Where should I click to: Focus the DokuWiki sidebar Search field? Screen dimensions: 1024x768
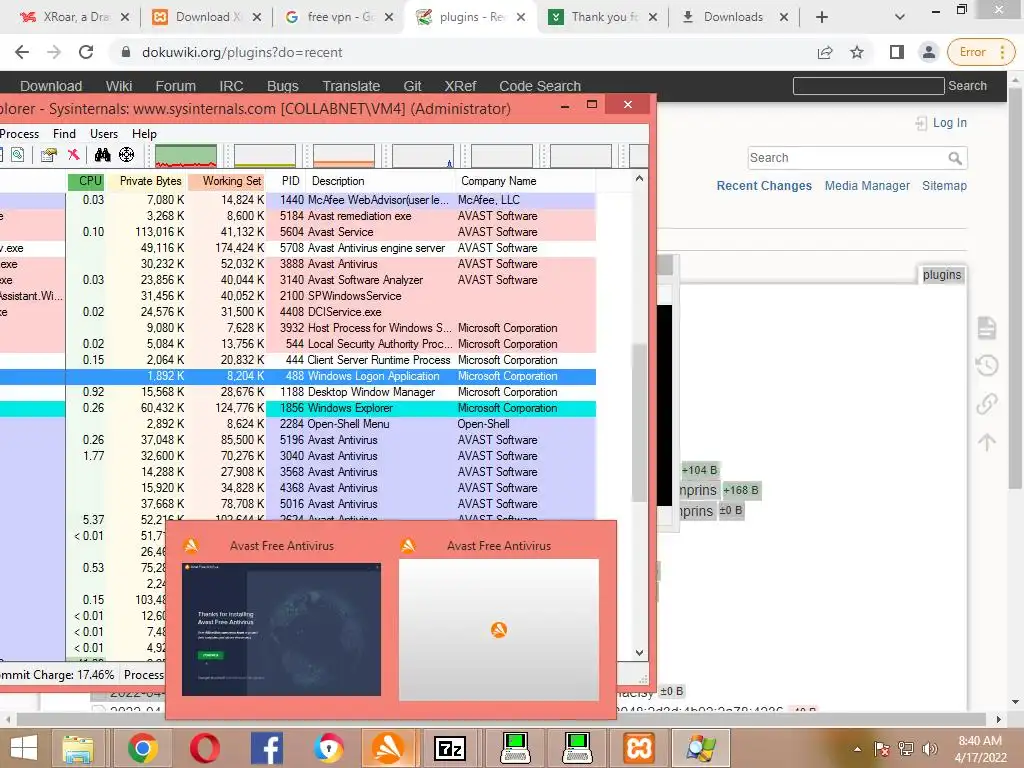click(x=848, y=158)
